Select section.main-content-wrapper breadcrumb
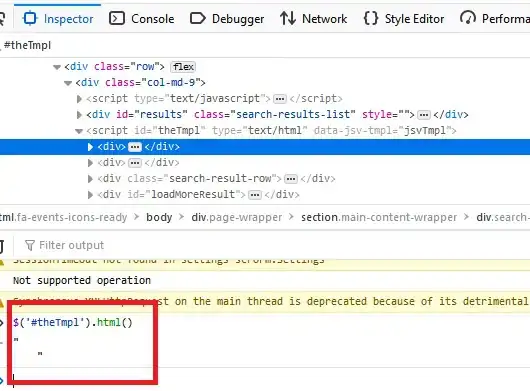Screen dimensions: 530x391 click(x=379, y=217)
